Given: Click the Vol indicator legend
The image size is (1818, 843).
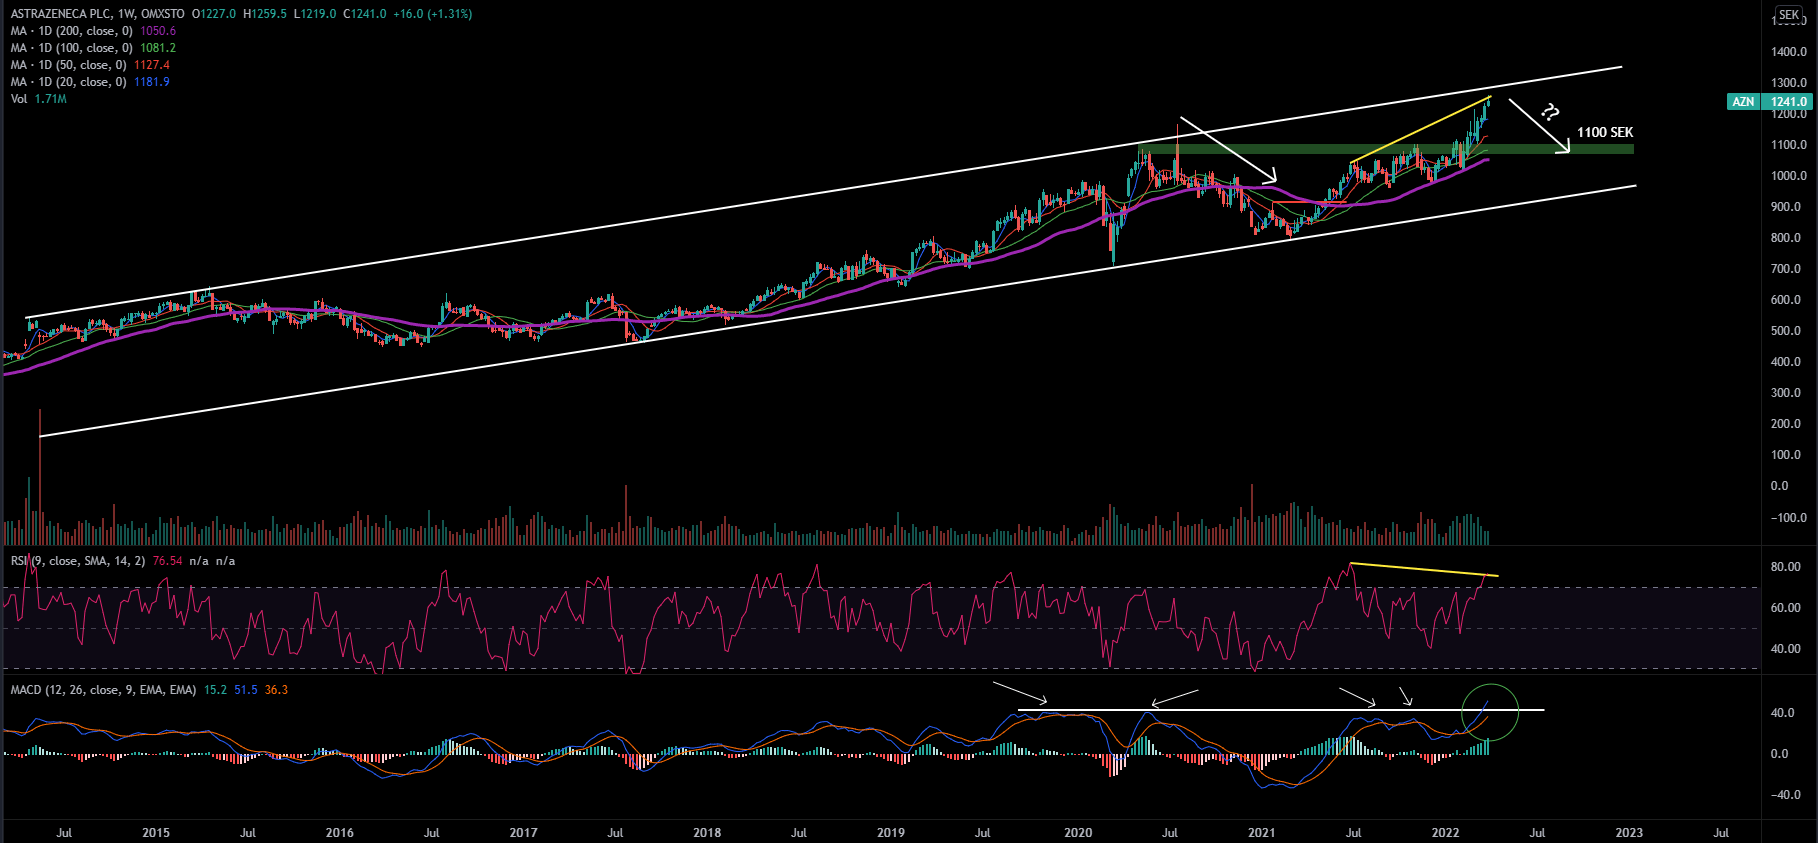Looking at the screenshot, I should [19, 99].
